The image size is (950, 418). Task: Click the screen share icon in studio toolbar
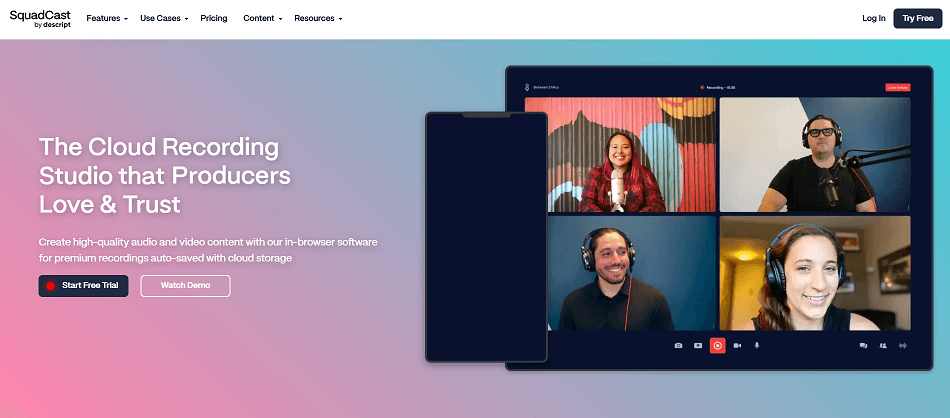698,345
